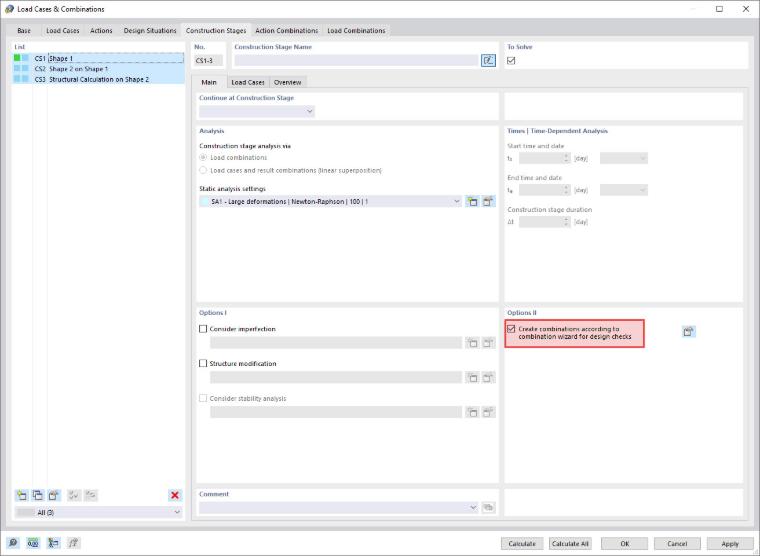
Task: Click edit stability analysis settings icon
Action: [488, 413]
